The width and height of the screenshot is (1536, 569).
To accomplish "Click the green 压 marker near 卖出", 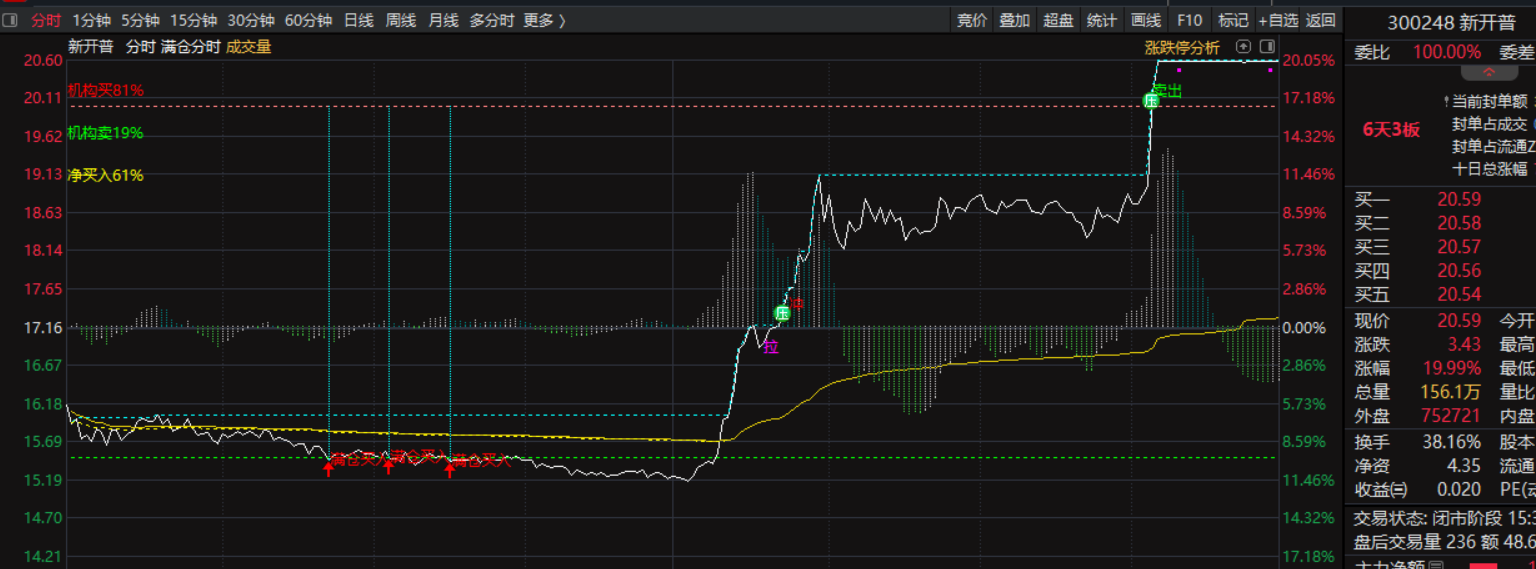I will coord(1151,100).
